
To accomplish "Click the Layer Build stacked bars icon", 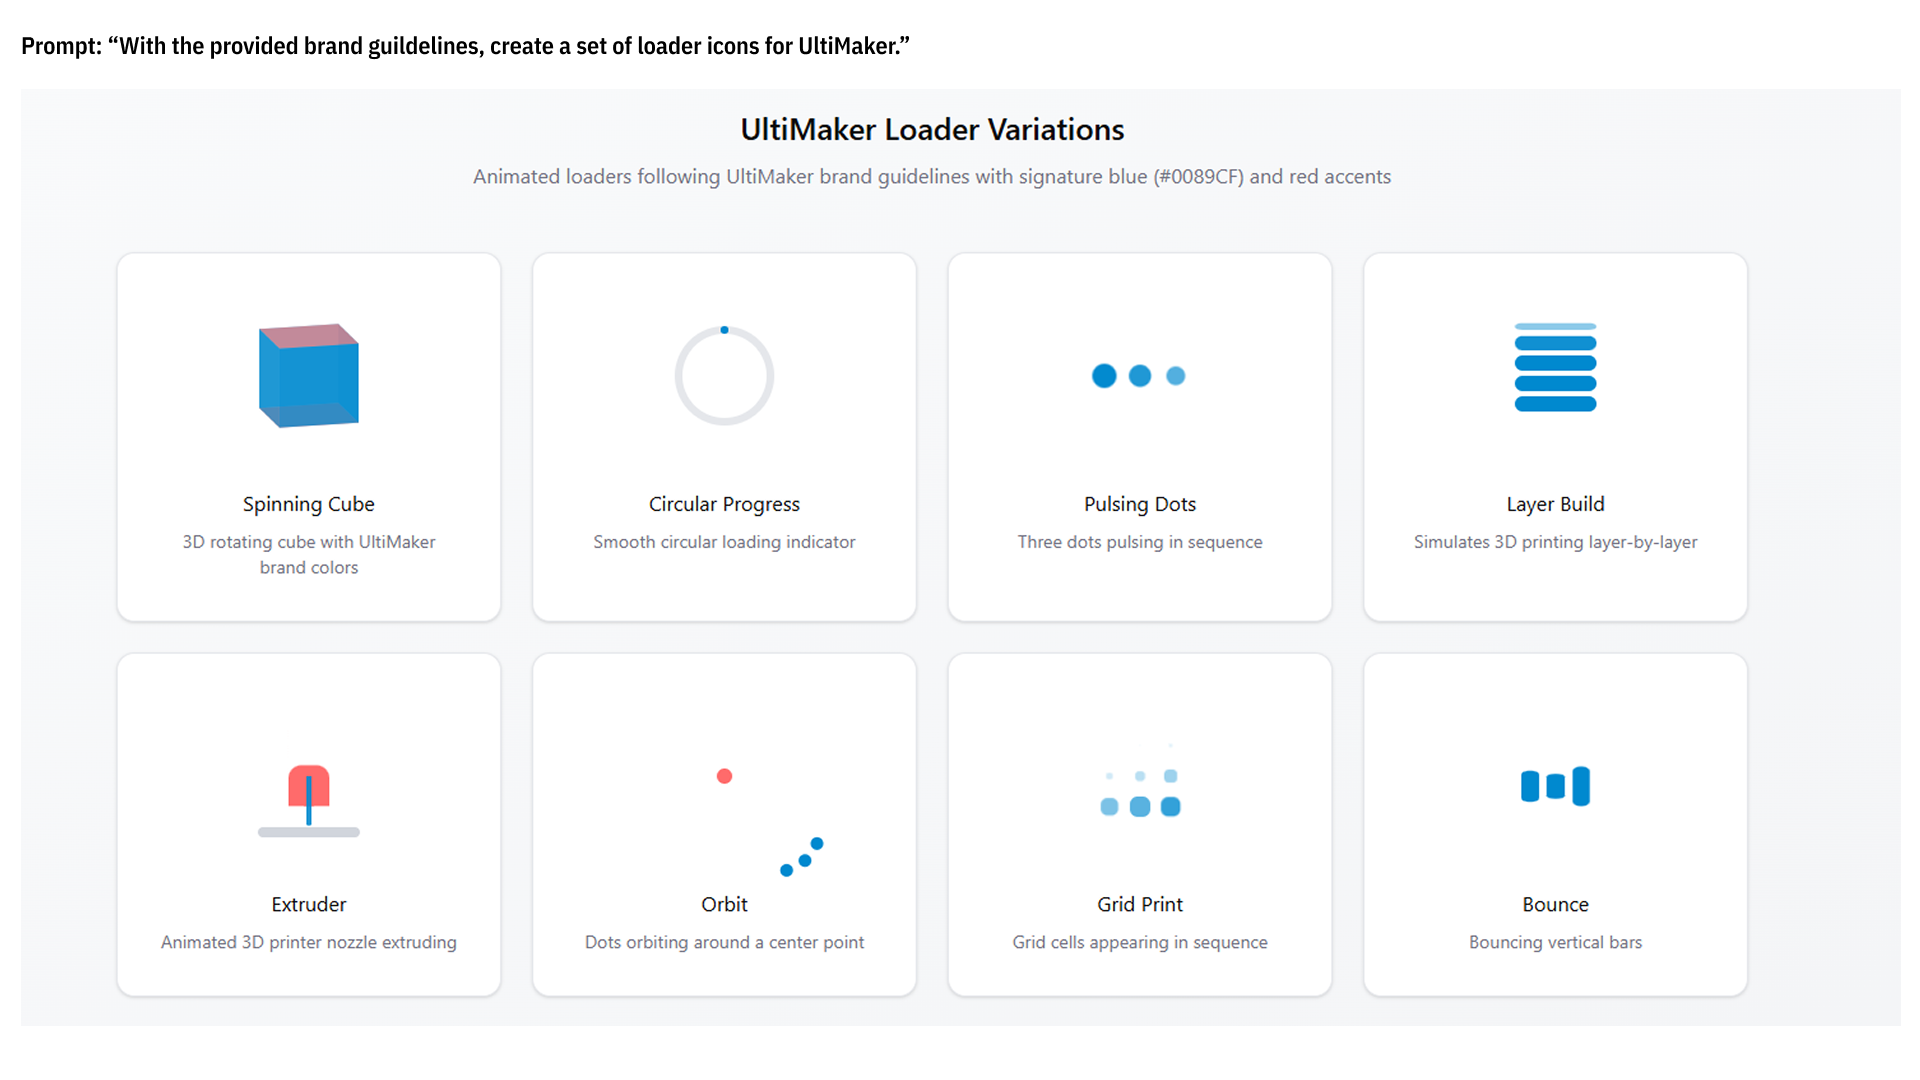I will (x=1555, y=368).
